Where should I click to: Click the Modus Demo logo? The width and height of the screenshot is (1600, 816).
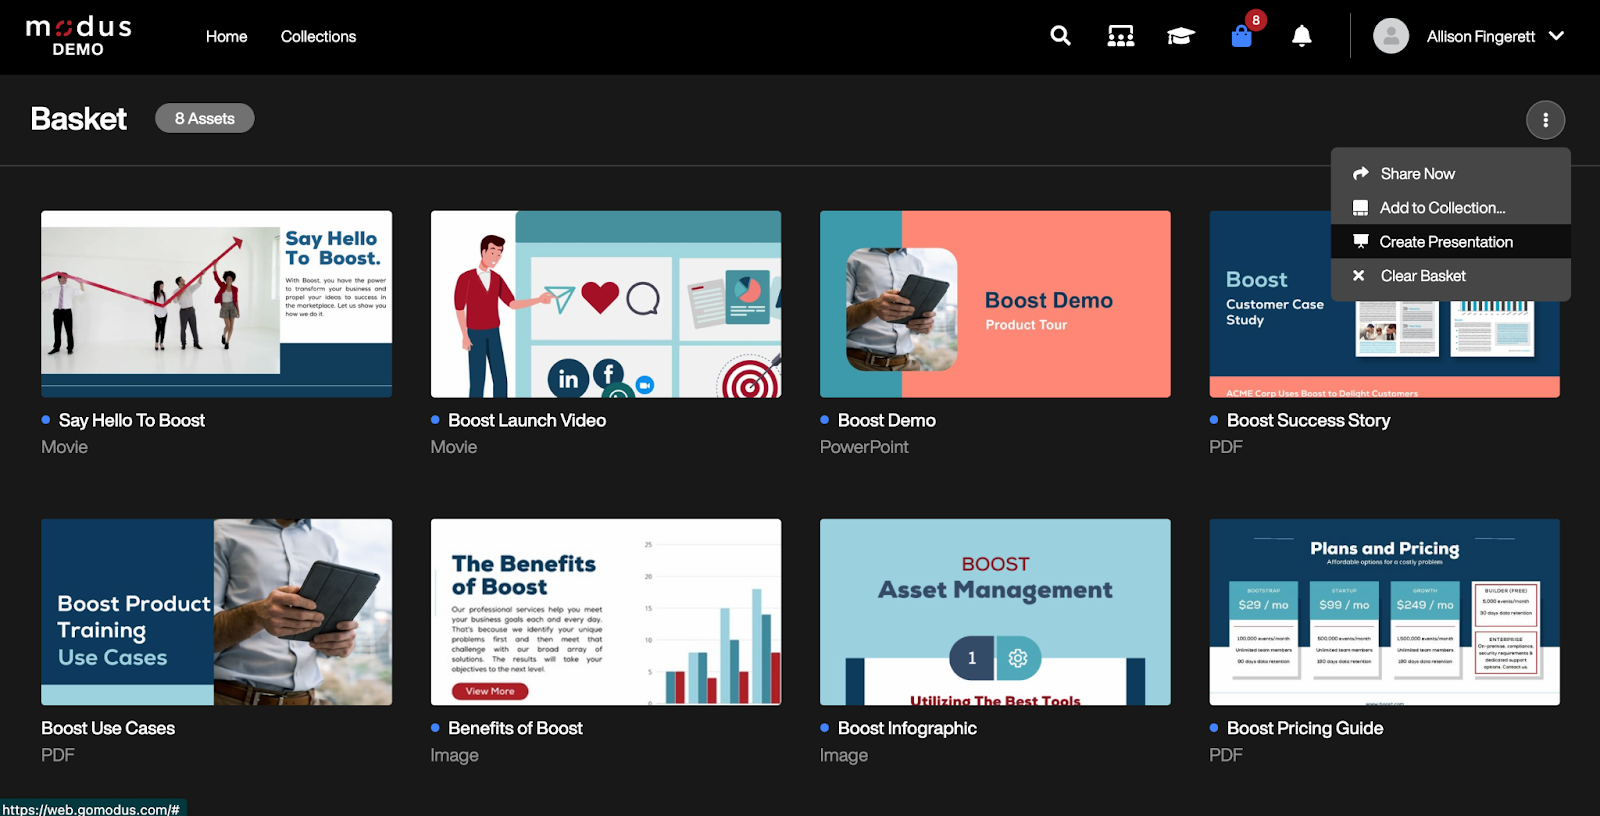(x=79, y=36)
